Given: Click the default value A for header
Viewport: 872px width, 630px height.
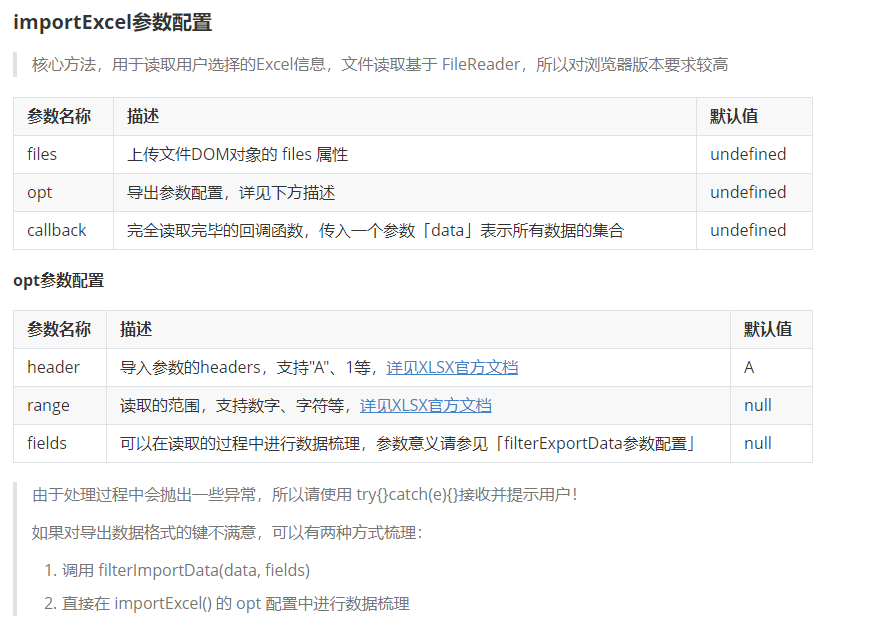Looking at the screenshot, I should pos(749,368).
